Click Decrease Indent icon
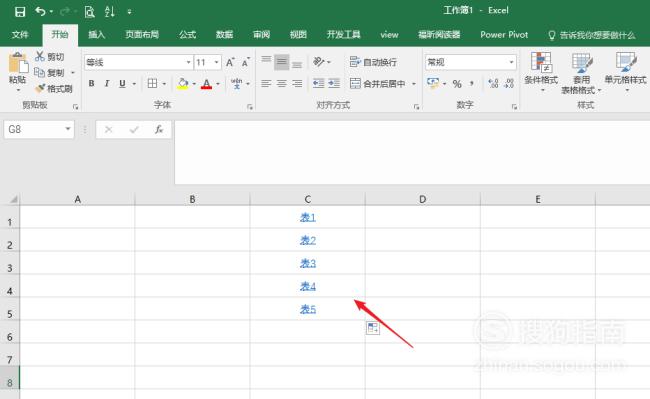 [318, 84]
